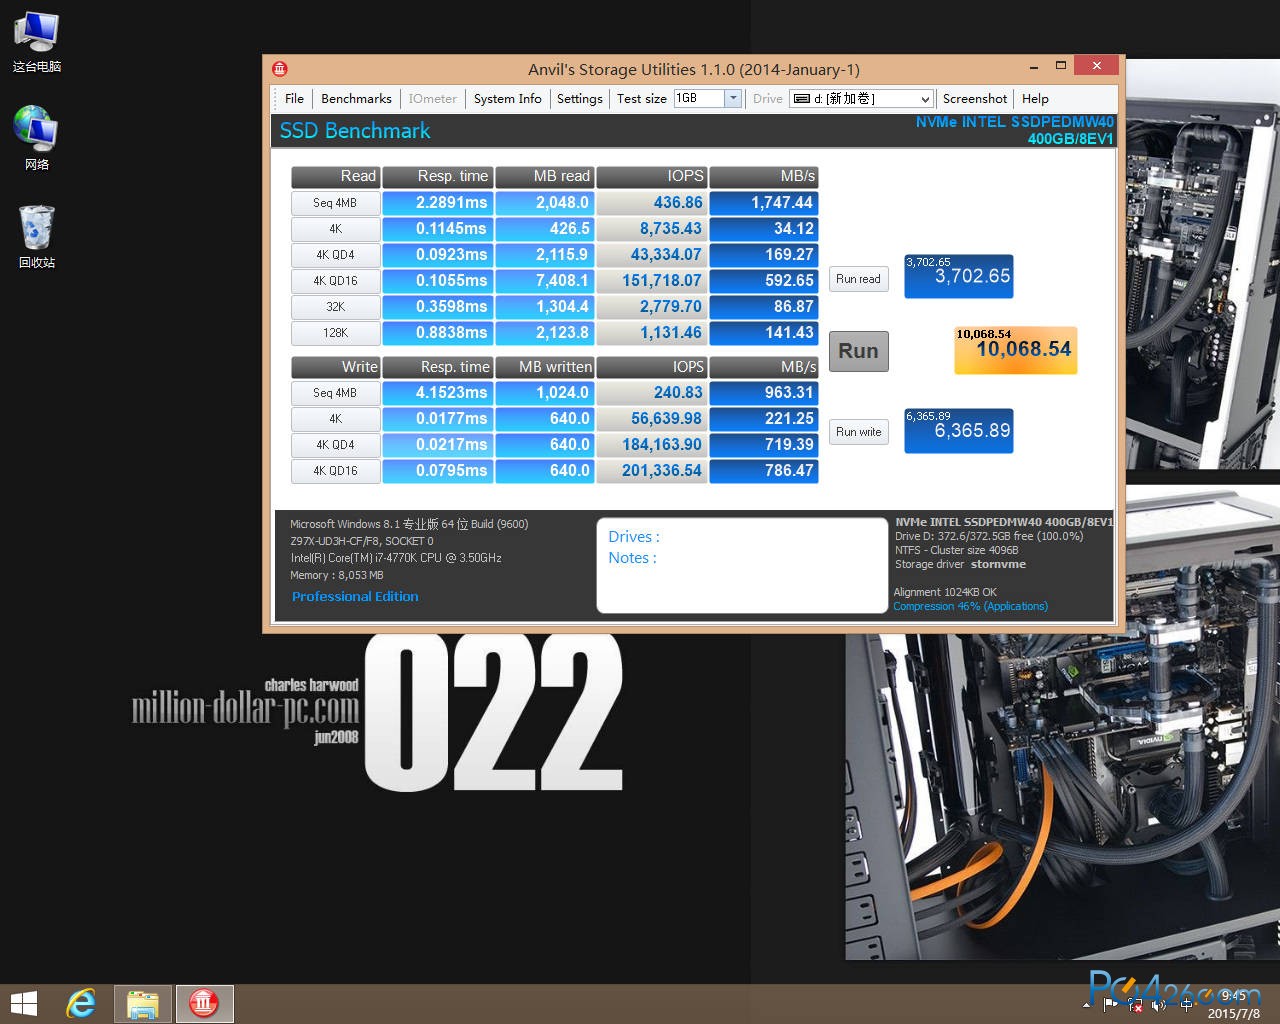
Task: Click the Run write button
Action: (x=859, y=432)
